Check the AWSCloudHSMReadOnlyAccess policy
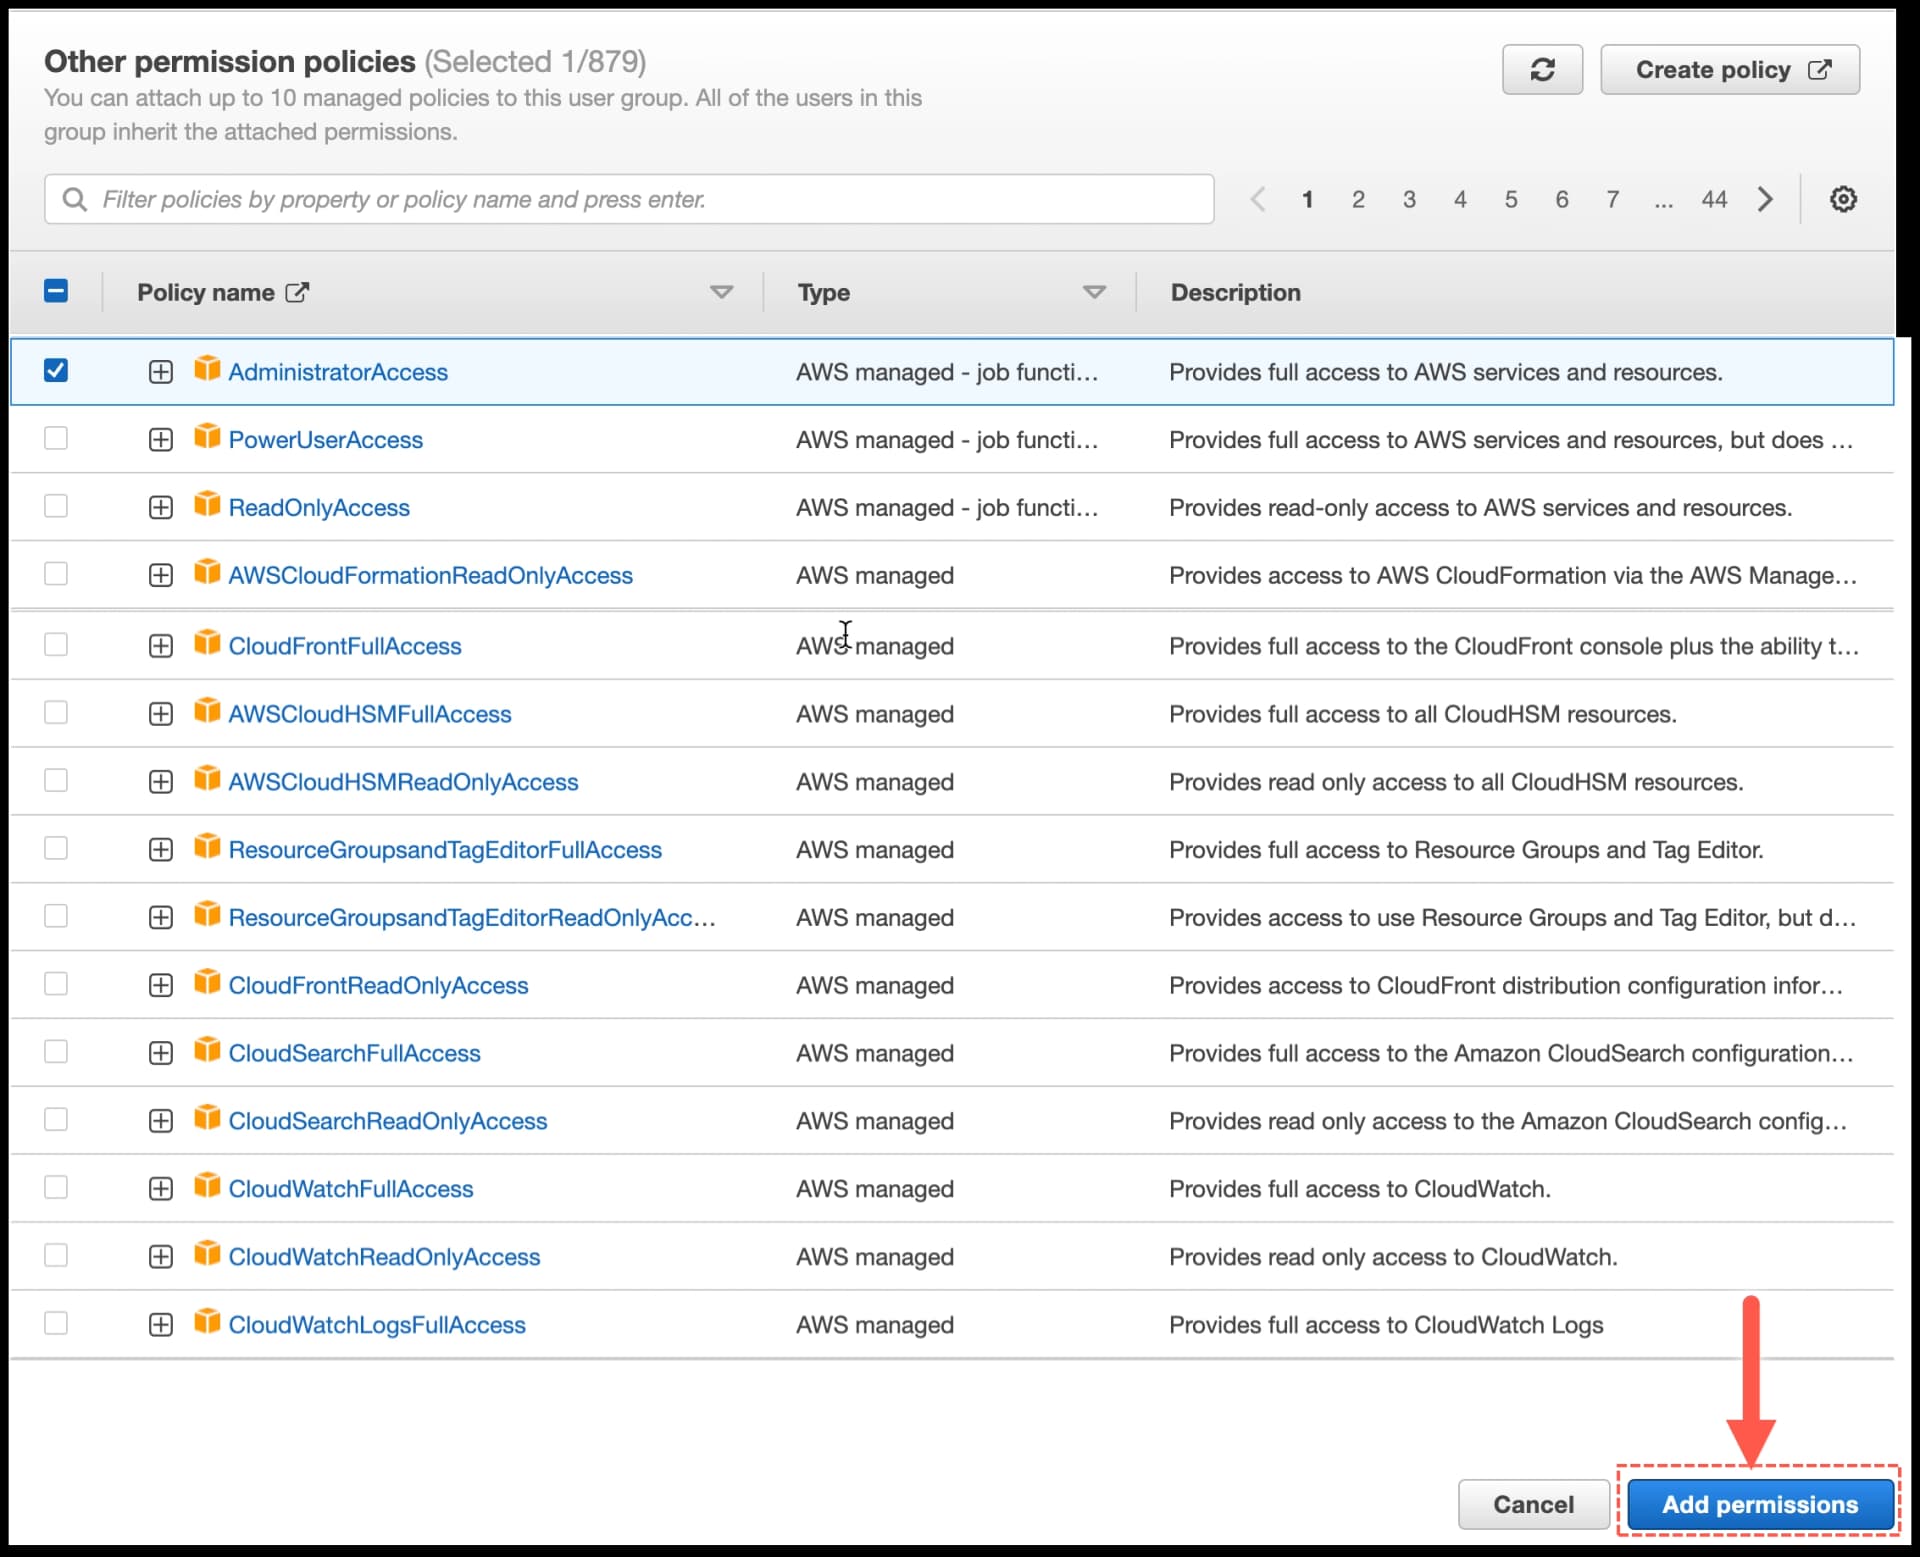 [x=56, y=781]
